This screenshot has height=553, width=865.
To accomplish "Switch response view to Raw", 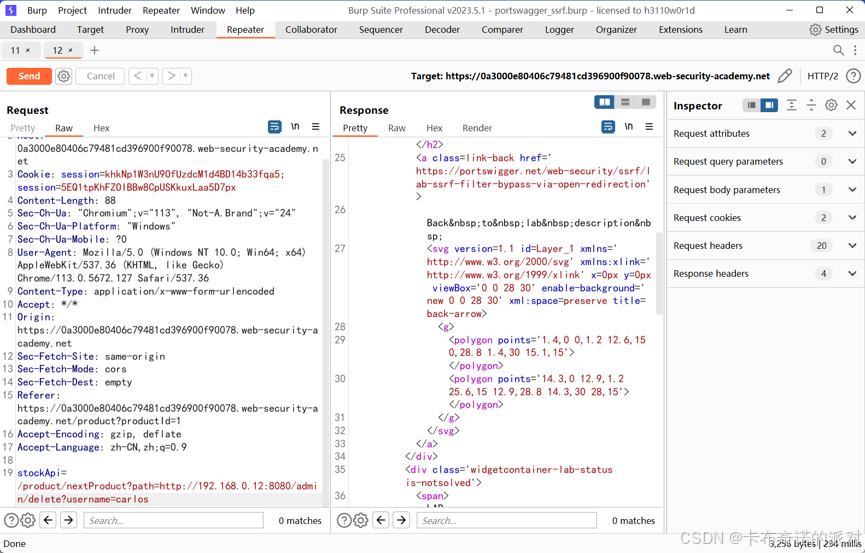I will click(397, 128).
